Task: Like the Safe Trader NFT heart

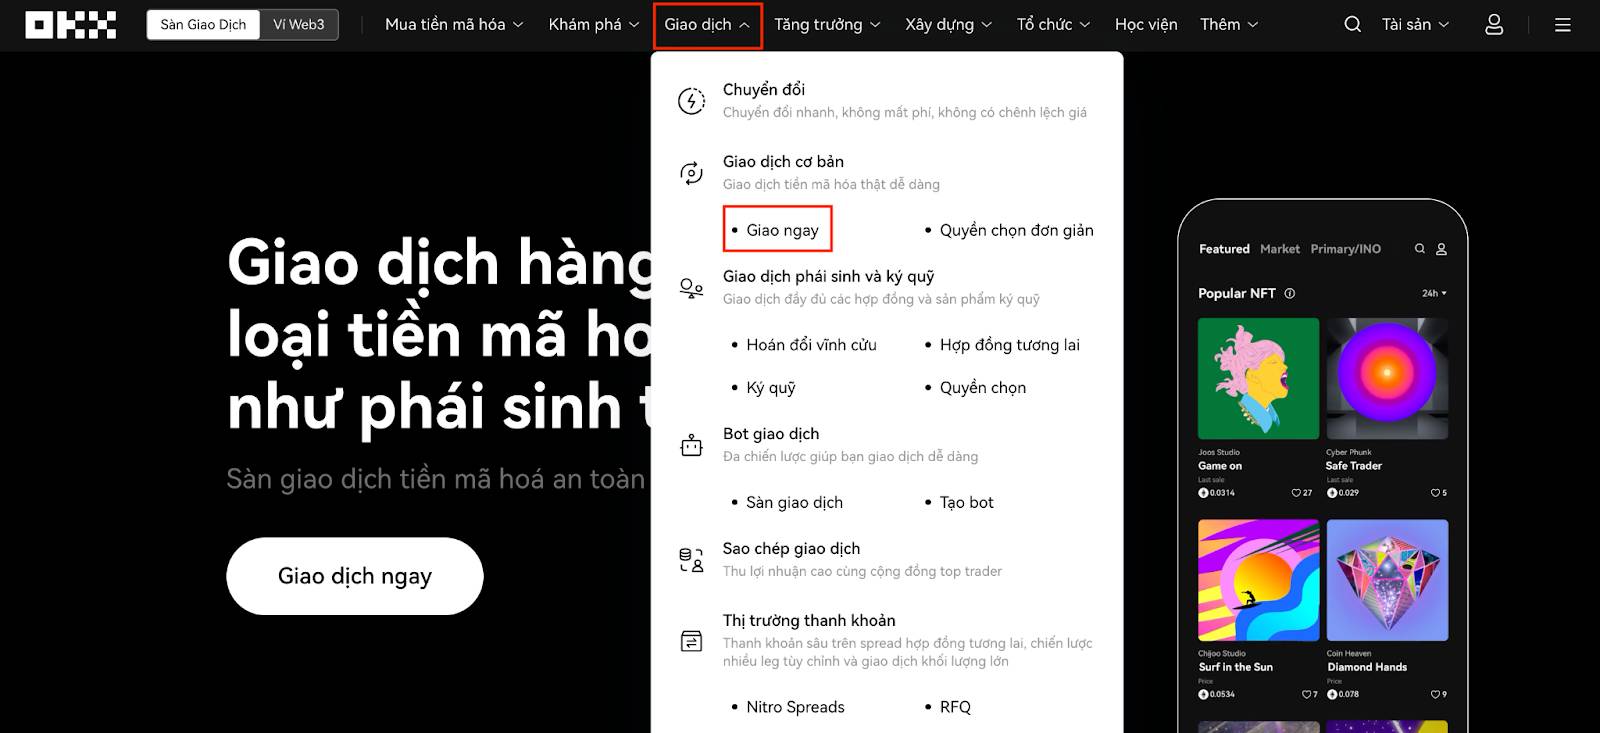Action: (x=1434, y=493)
